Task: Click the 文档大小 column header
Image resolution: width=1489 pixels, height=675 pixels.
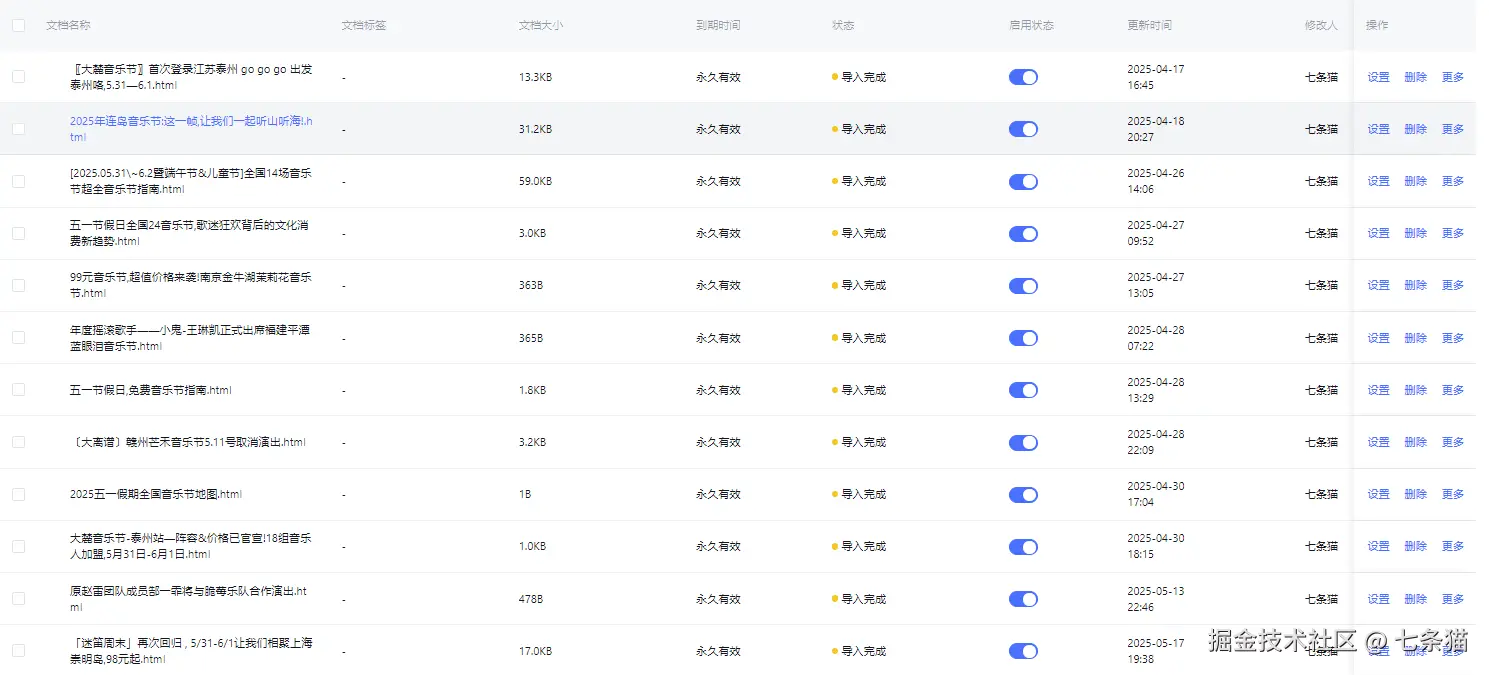Action: point(541,25)
